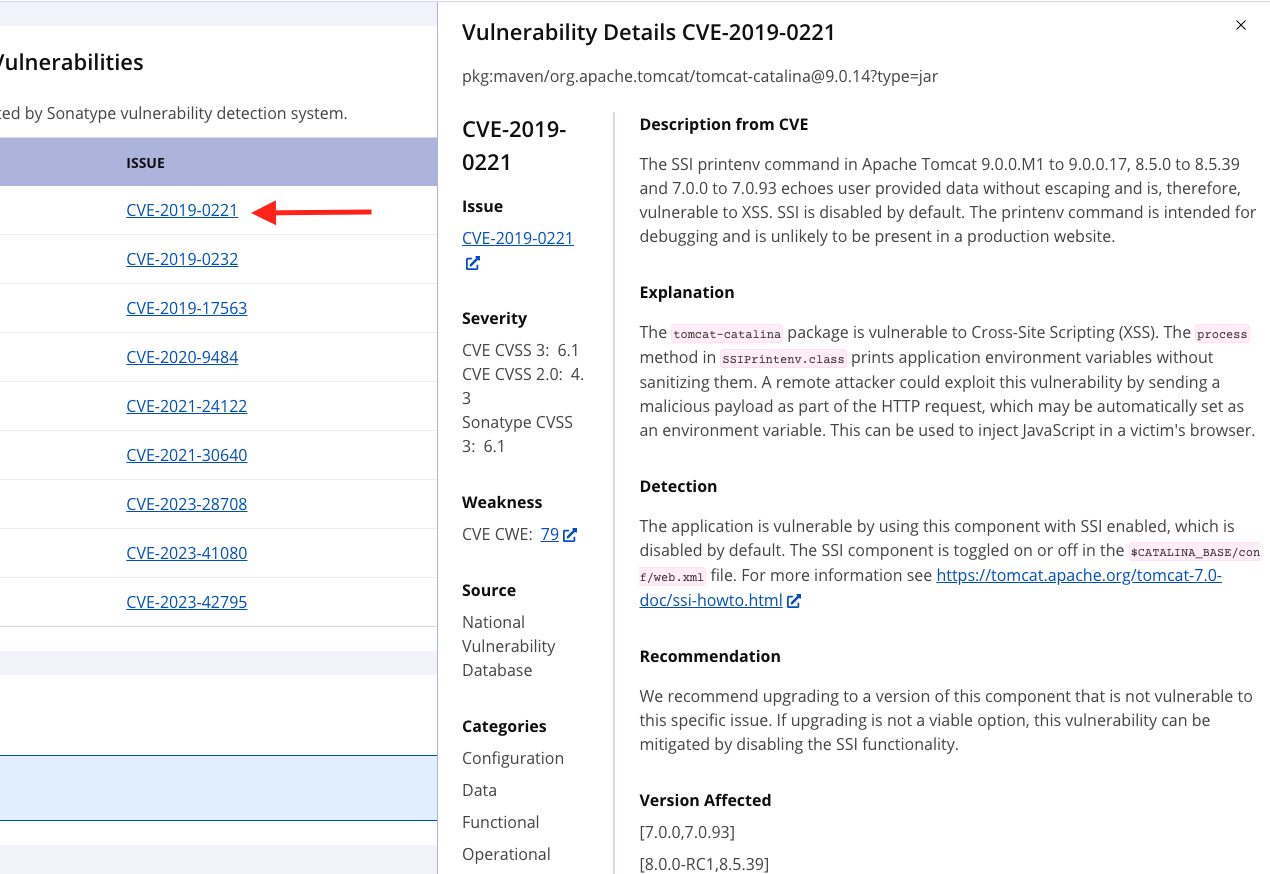Click the ISSUE column header
The image size is (1270, 874).
146,163
